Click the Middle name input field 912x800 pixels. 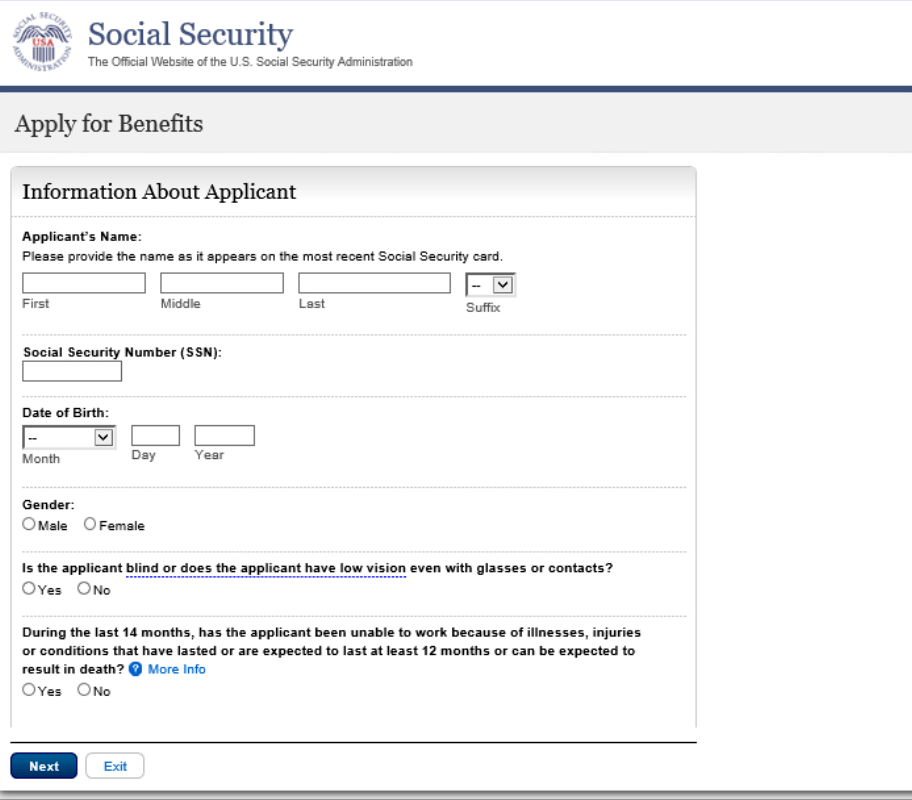click(x=221, y=282)
